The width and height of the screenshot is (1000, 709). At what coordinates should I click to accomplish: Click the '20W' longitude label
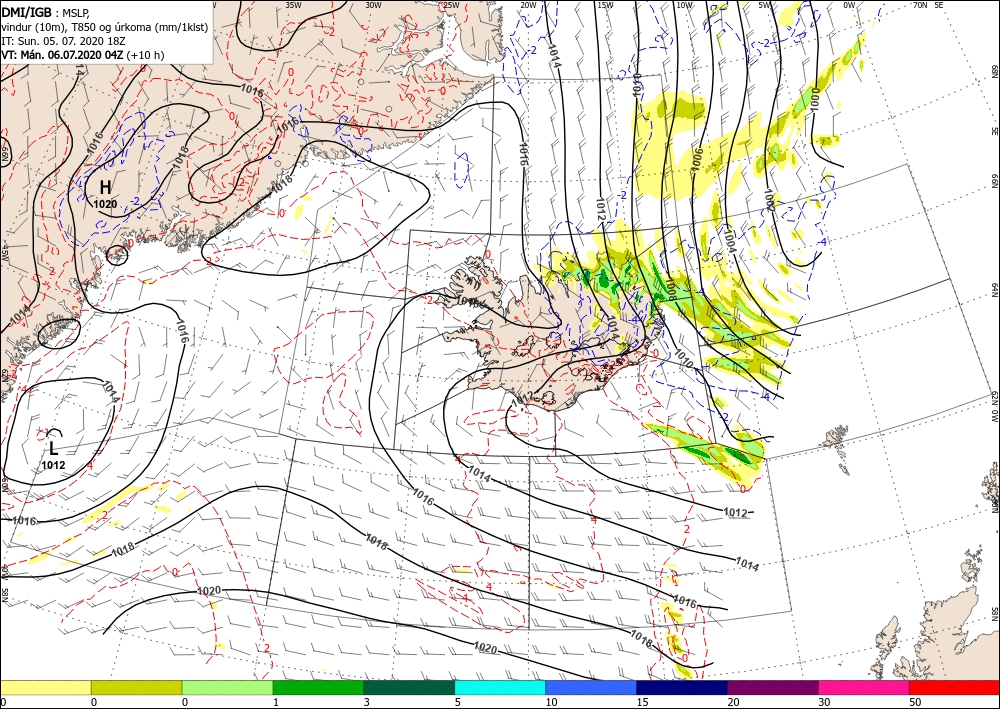click(x=528, y=5)
